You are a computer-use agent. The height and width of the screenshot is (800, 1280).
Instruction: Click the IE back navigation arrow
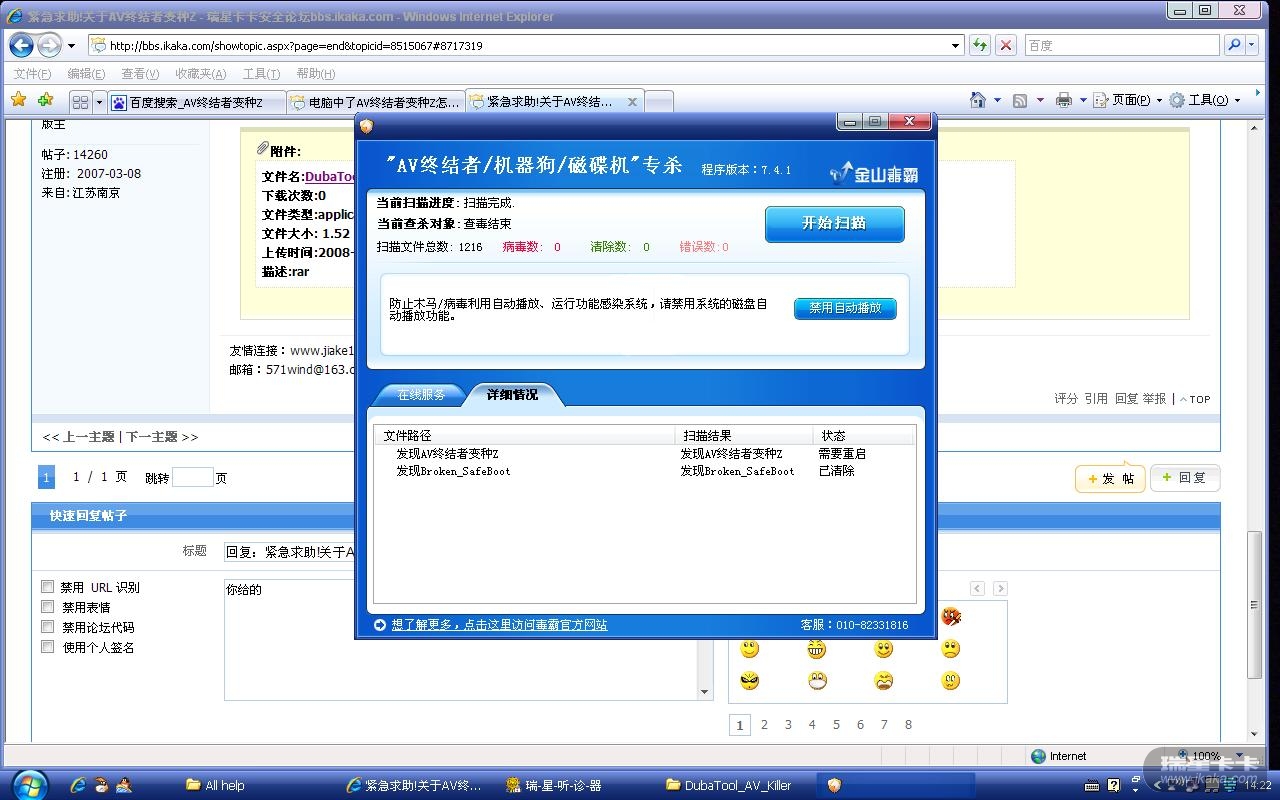click(x=21, y=45)
